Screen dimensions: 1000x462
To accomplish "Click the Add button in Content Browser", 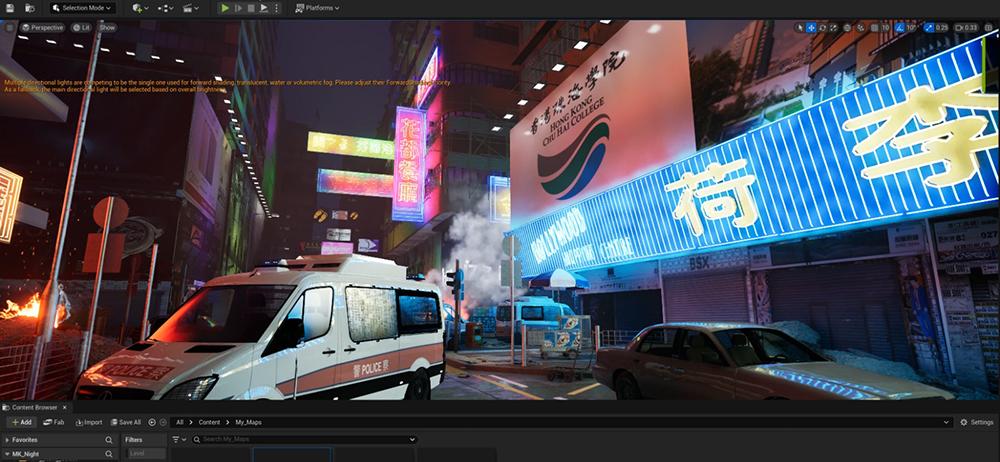I will click(21, 422).
